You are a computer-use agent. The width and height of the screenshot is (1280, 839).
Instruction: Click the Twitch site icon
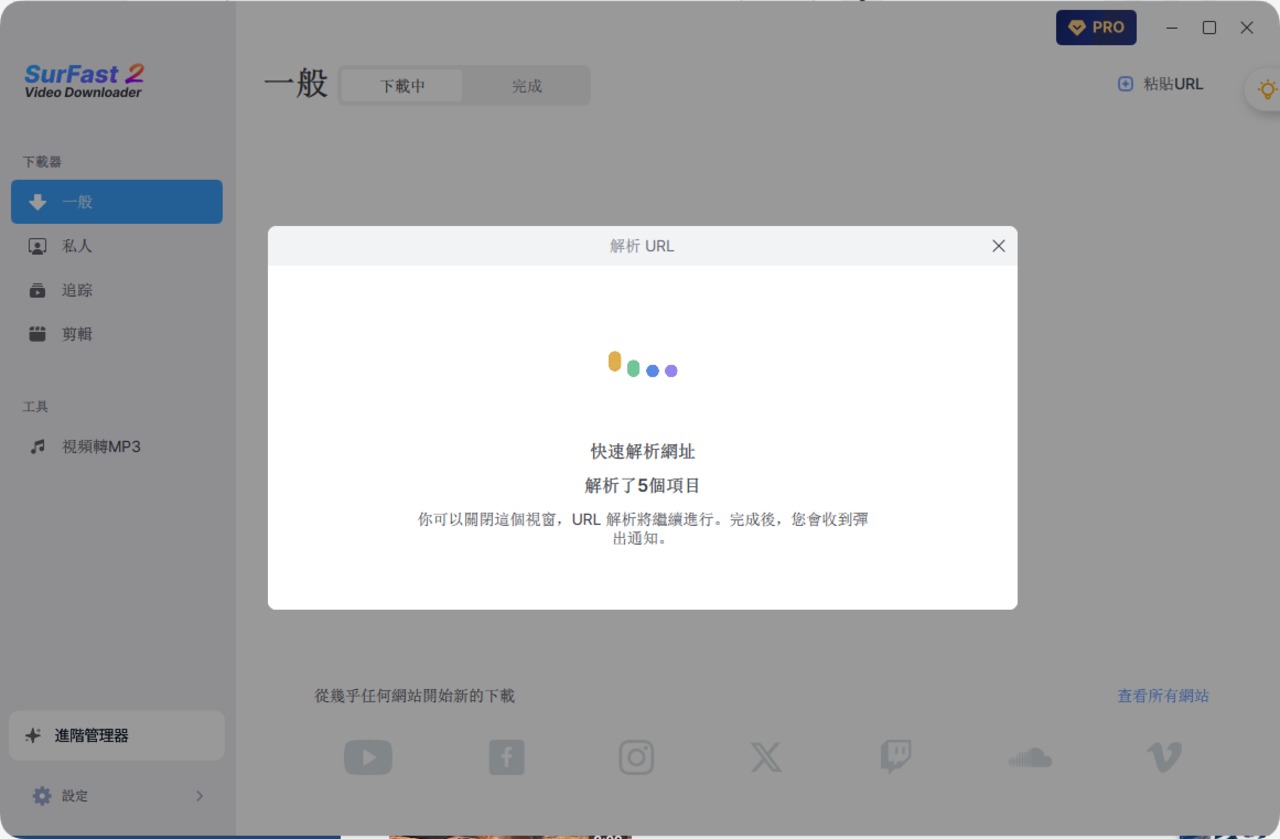[895, 757]
